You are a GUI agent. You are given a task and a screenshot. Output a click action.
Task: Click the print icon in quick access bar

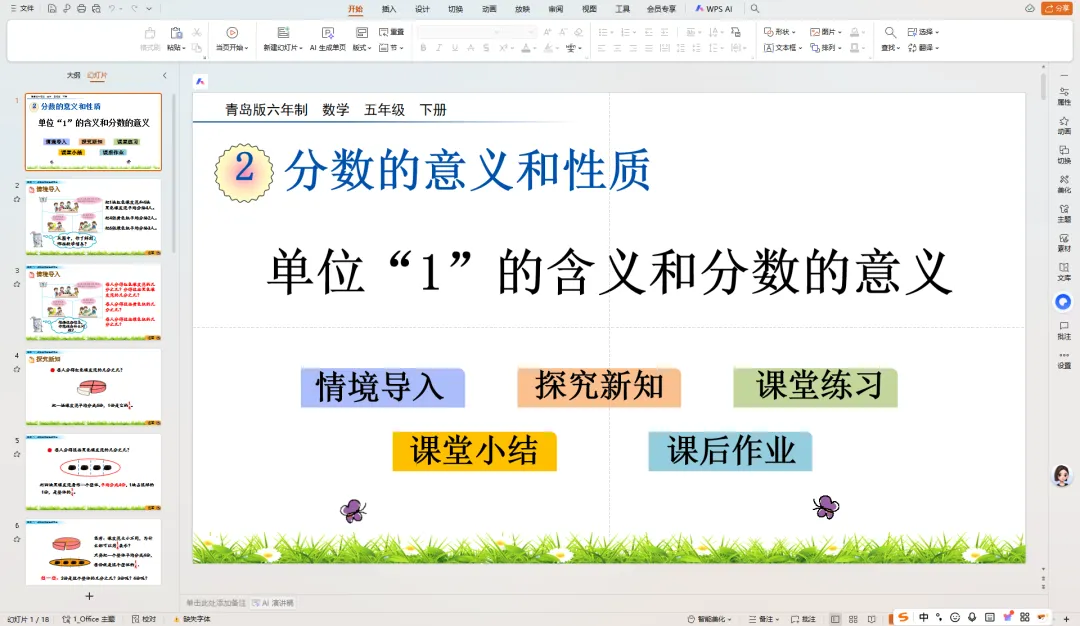(81, 8)
